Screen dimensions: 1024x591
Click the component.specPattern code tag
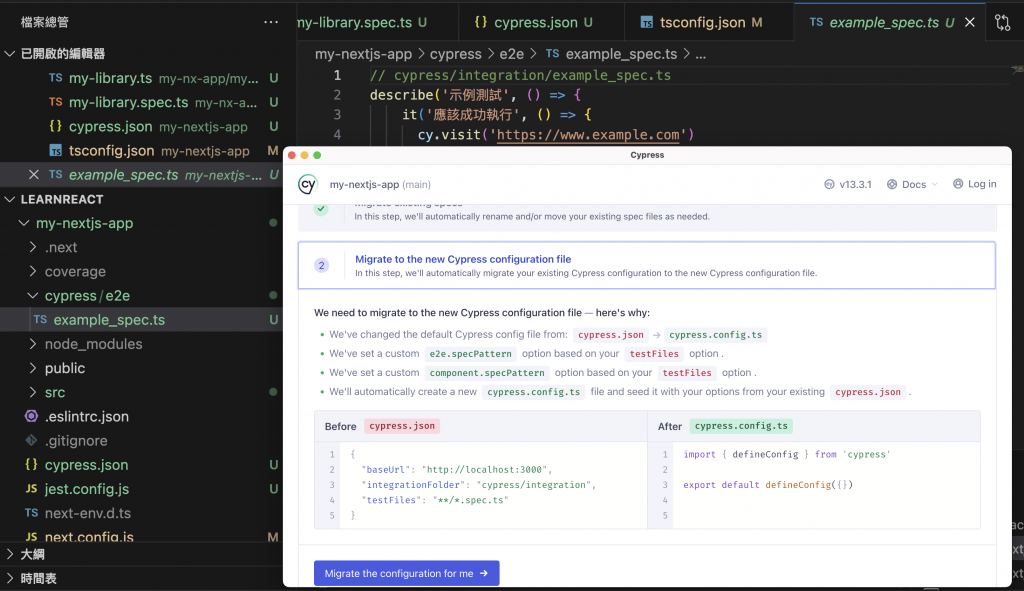pyautogui.click(x=487, y=373)
